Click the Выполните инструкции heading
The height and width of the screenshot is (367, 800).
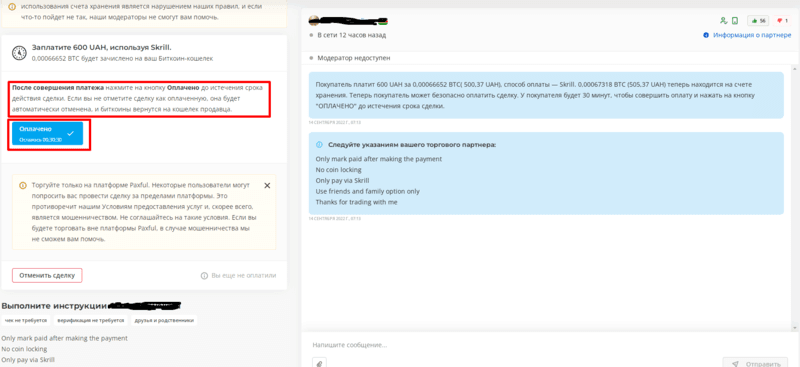(x=54, y=306)
